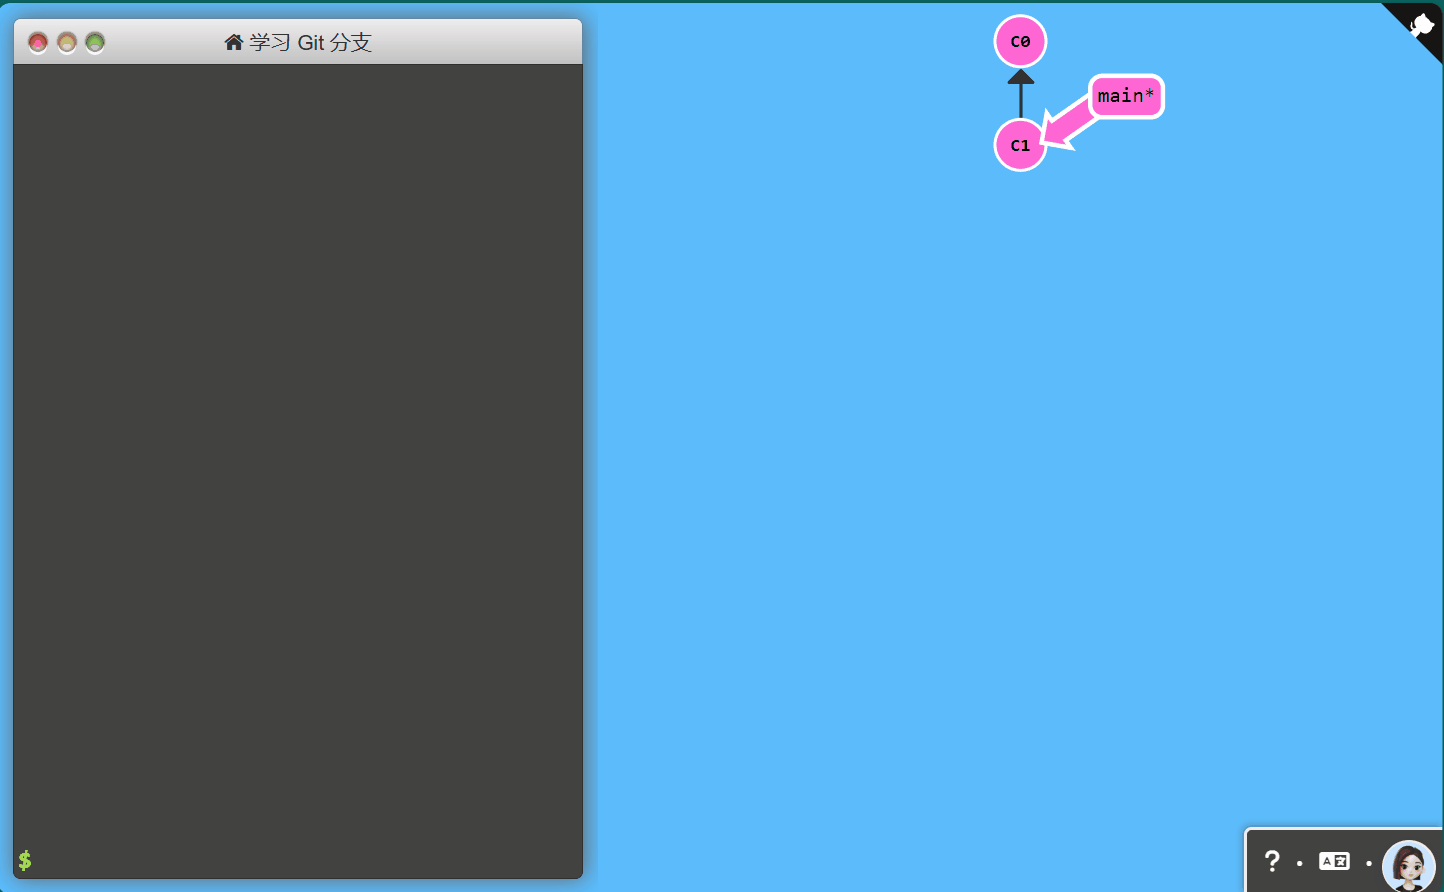Click the second separator dot before the avatar
Image resolution: width=1444 pixels, height=892 pixels.
pyautogui.click(x=1367, y=862)
